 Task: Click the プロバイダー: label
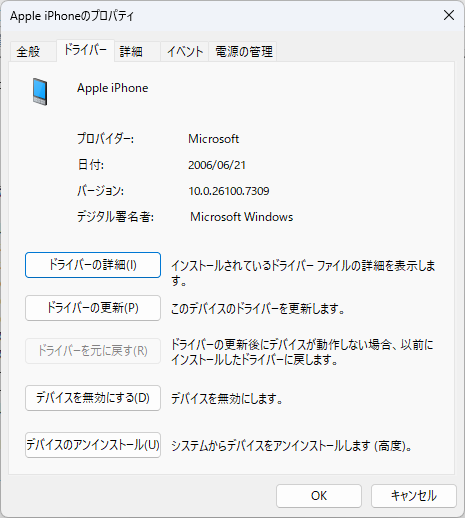(x=105, y=139)
